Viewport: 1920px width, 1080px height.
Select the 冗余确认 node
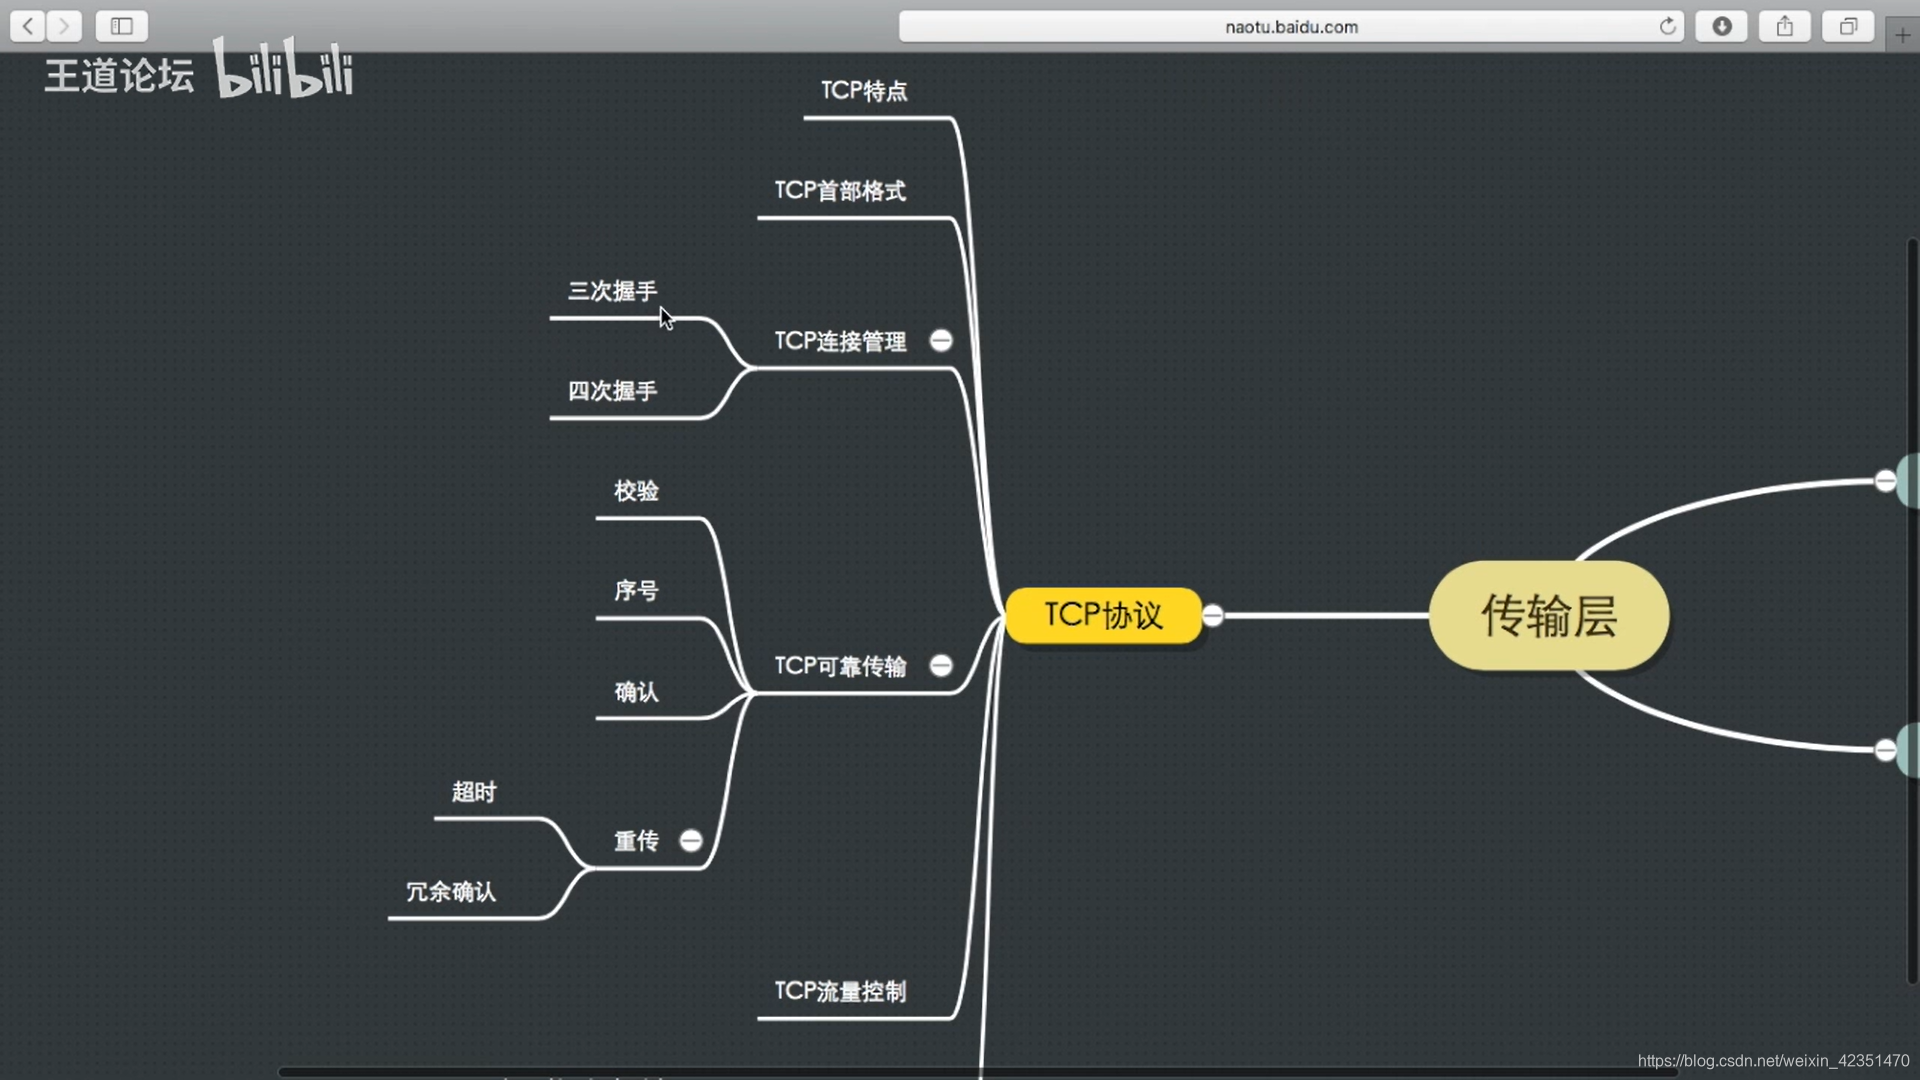450,892
